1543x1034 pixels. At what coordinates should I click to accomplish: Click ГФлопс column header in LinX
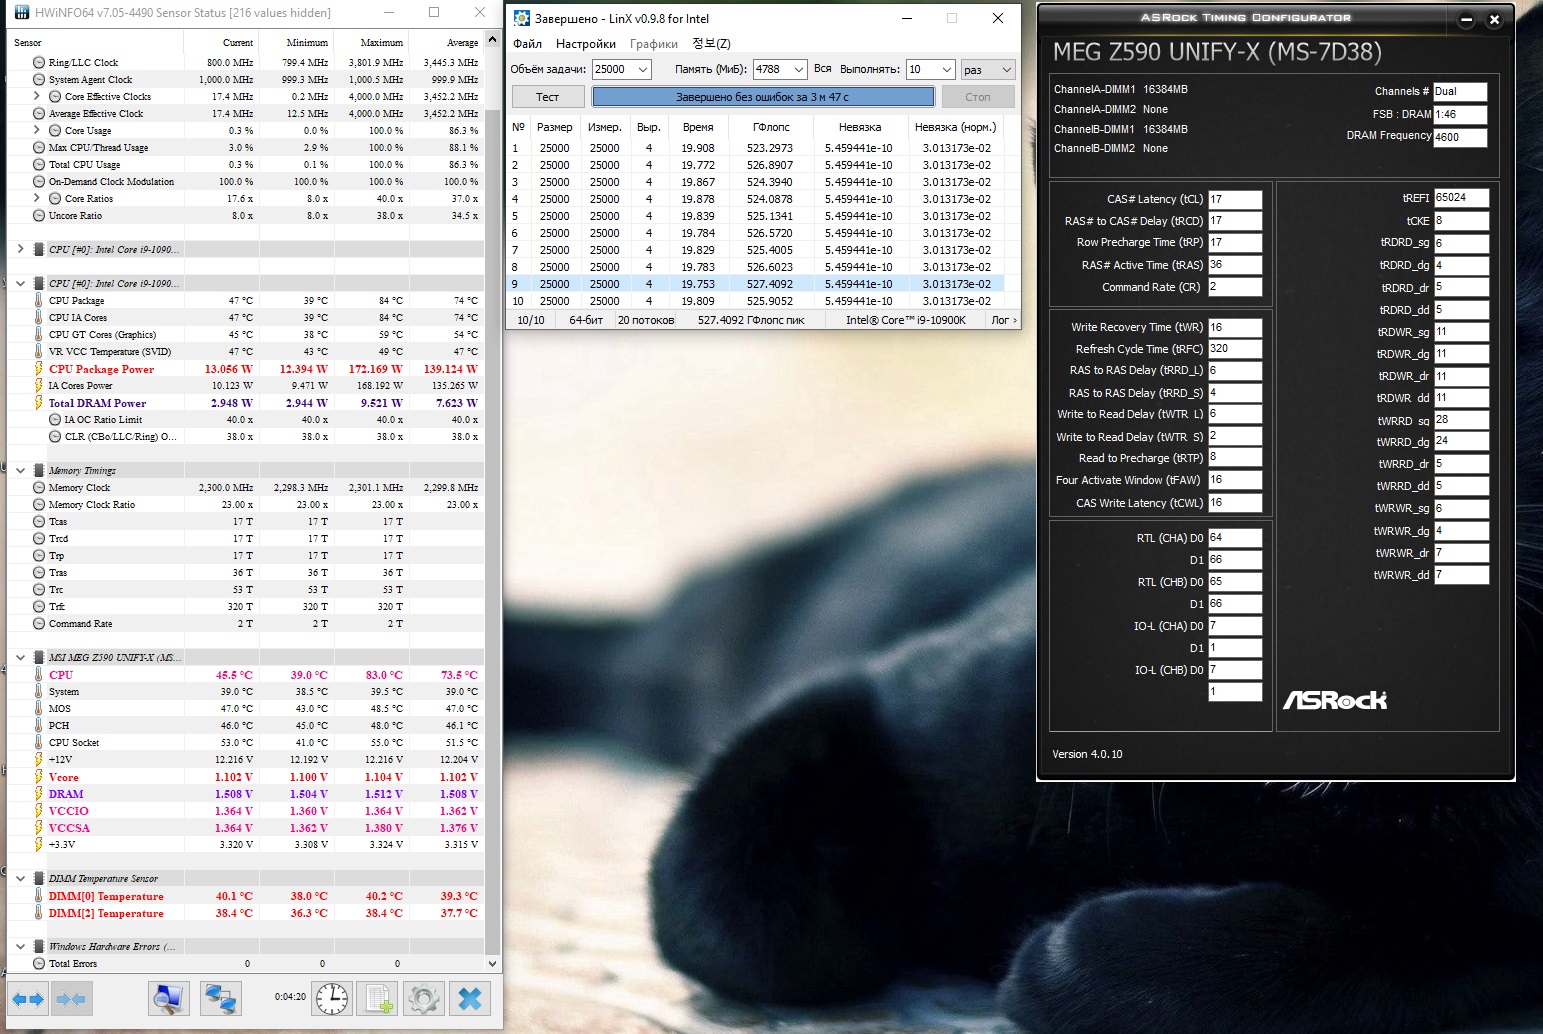[771, 127]
